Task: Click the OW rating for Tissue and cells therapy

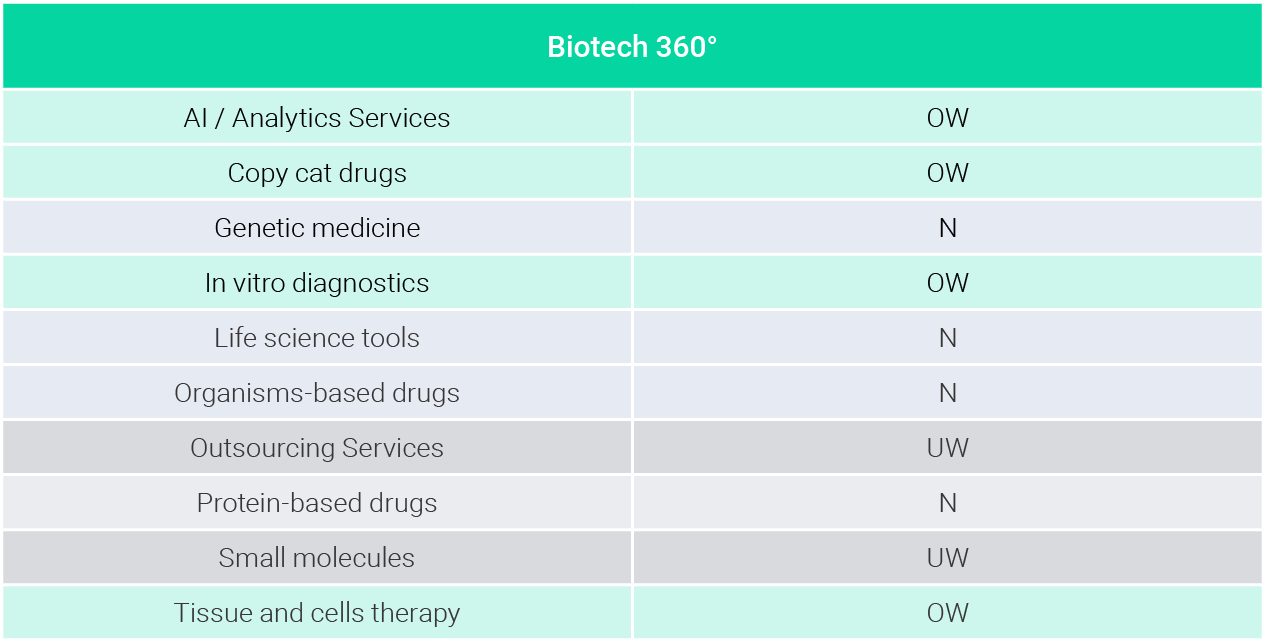Action: [948, 613]
